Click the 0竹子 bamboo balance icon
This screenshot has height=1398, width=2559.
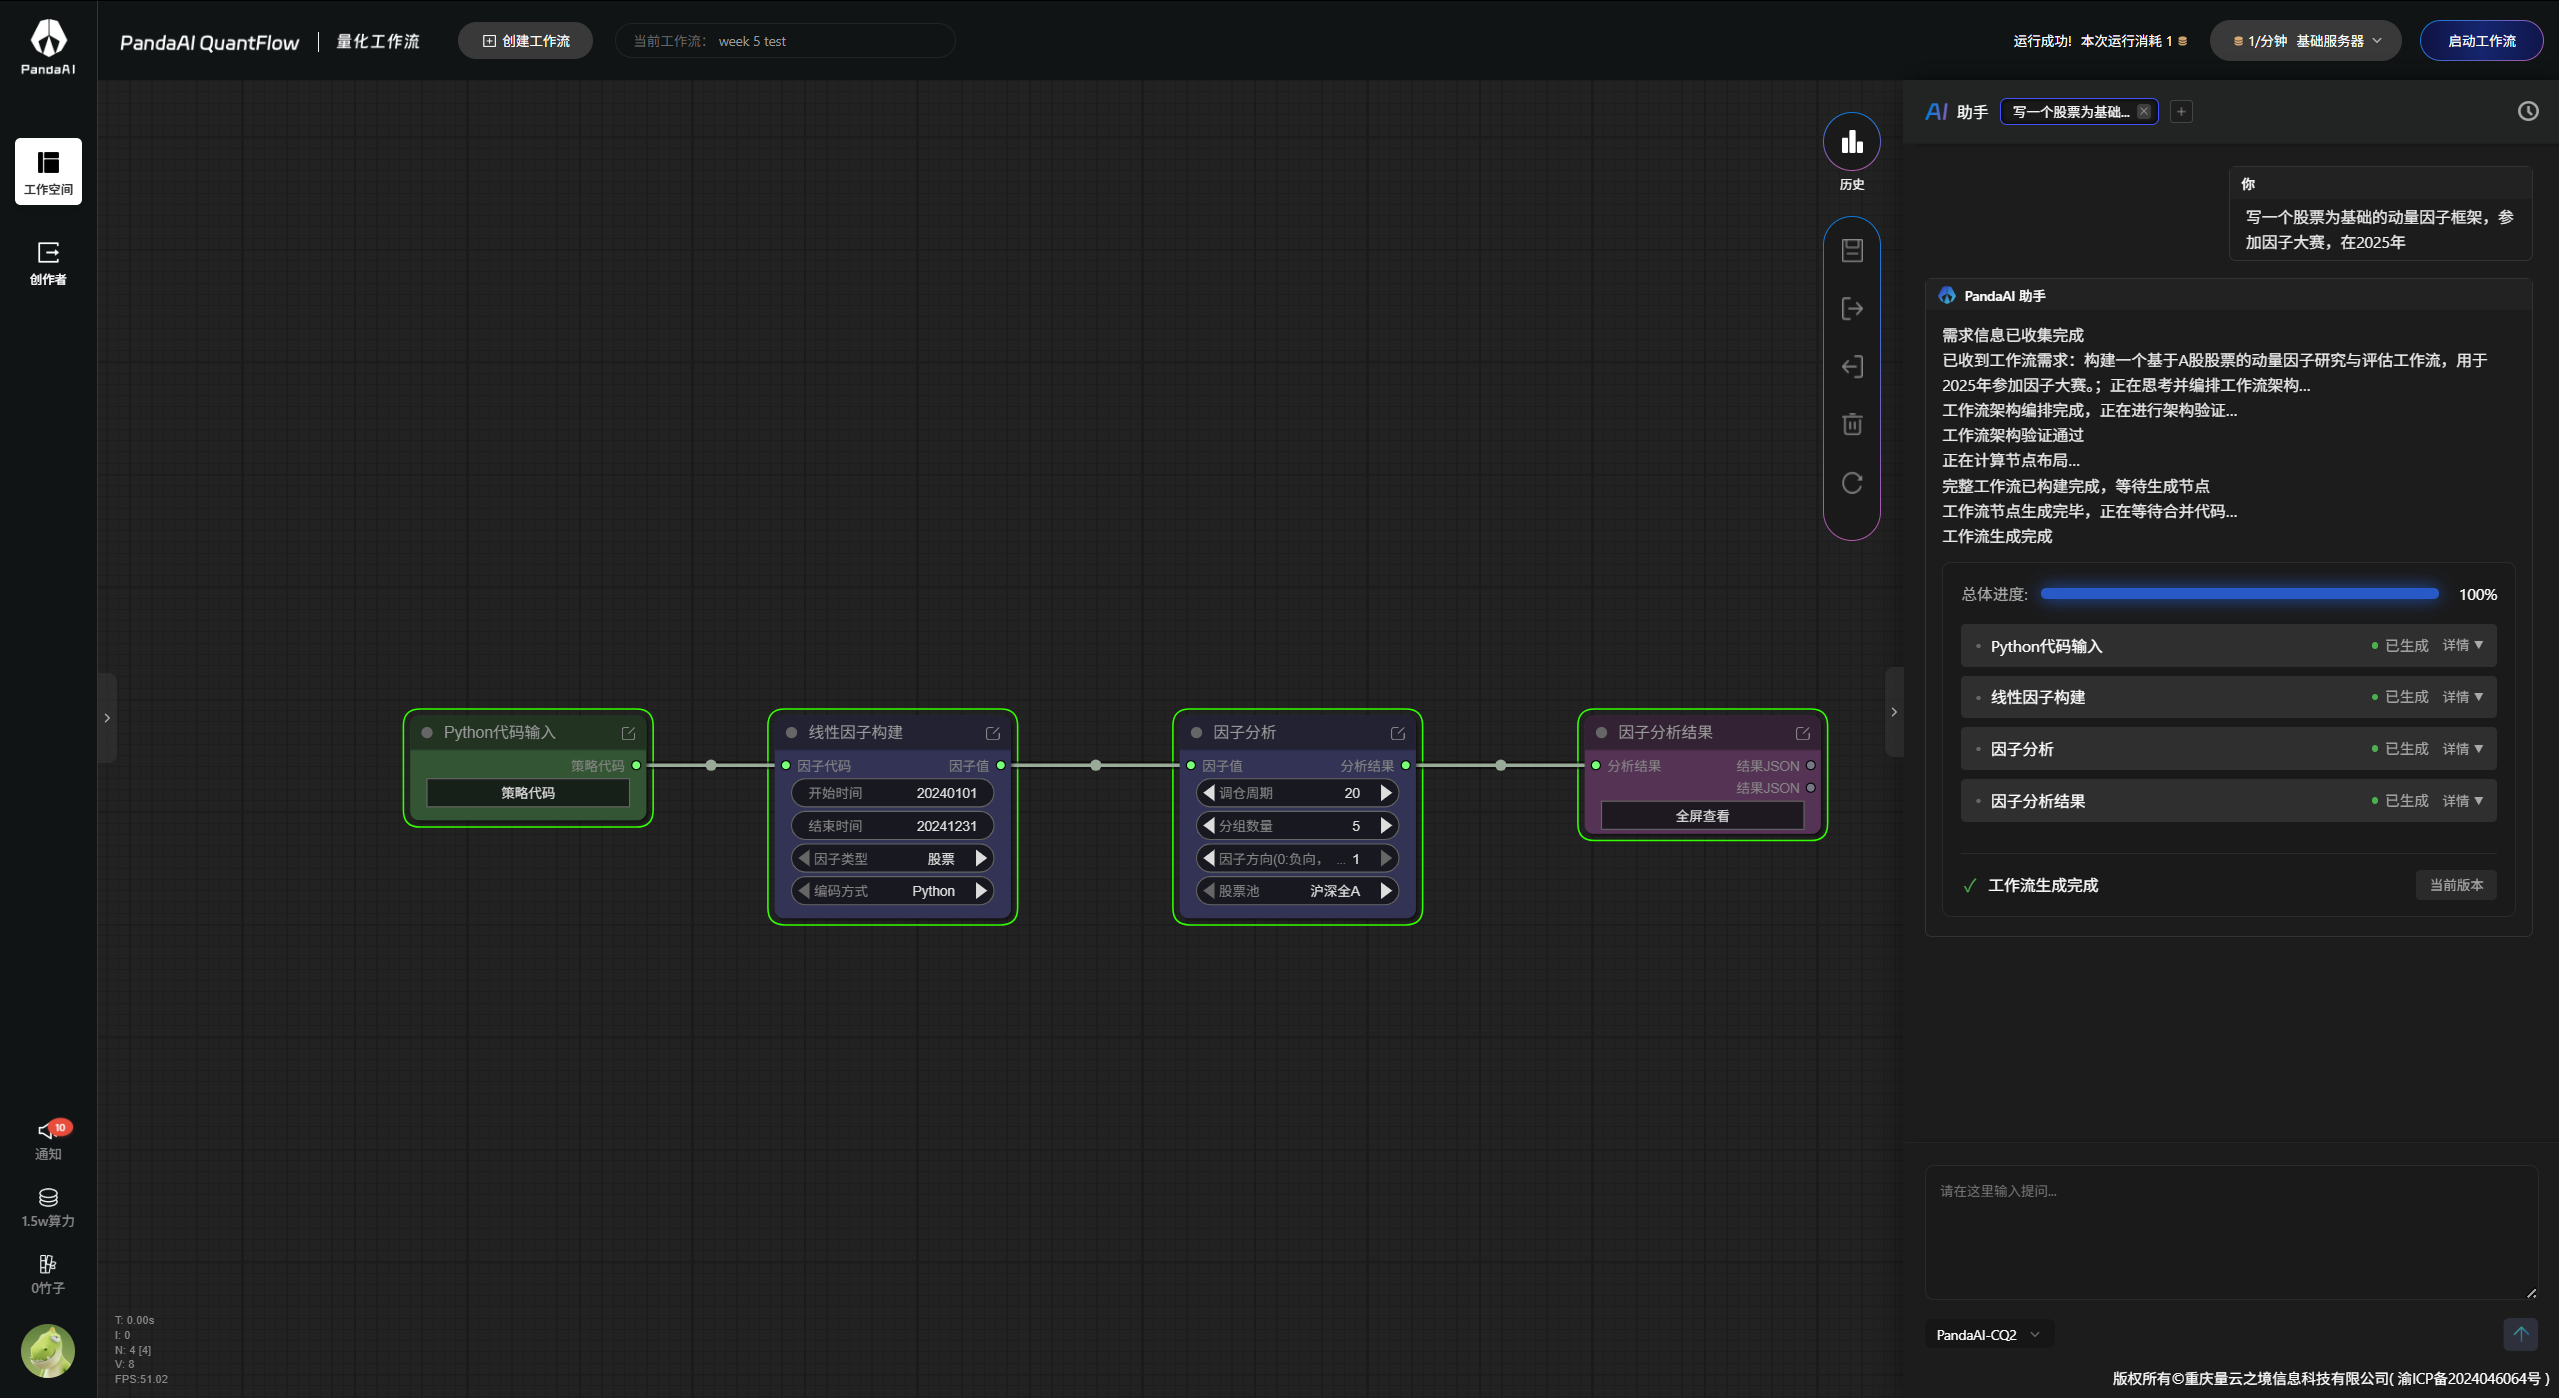(x=48, y=1274)
